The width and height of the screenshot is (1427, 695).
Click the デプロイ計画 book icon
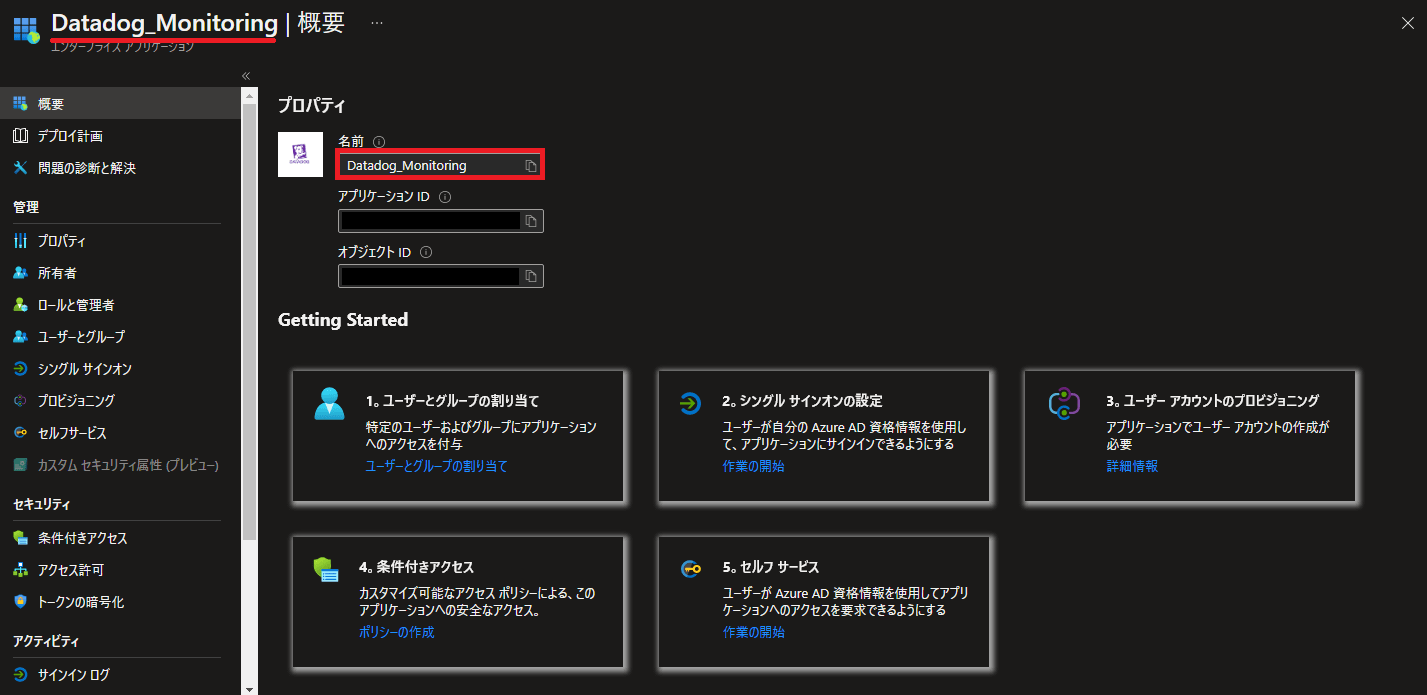(20, 136)
